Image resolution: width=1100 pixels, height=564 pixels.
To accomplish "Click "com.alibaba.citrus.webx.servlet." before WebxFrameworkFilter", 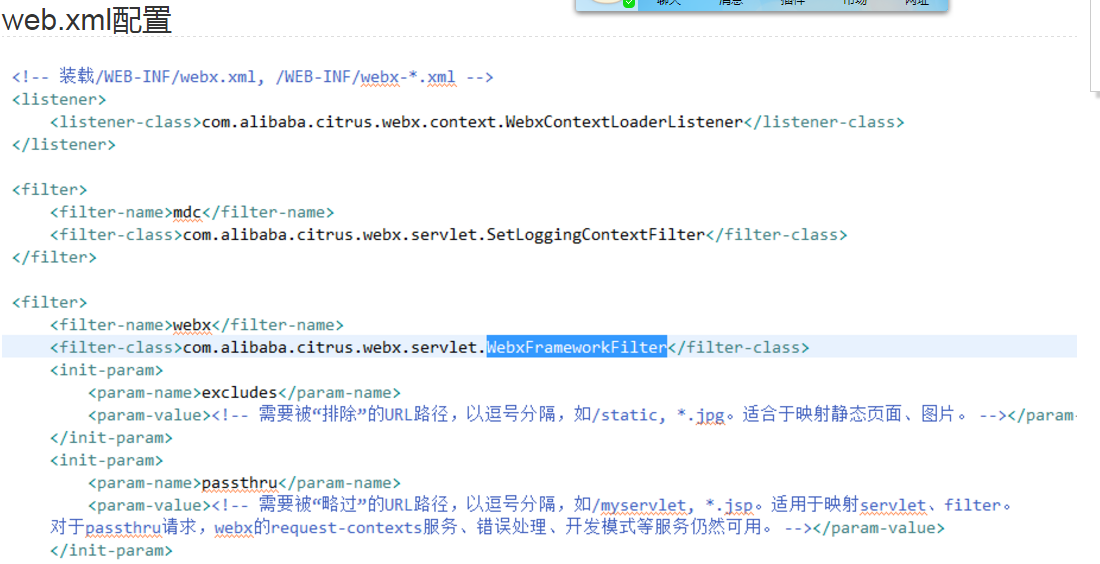I will [335, 347].
